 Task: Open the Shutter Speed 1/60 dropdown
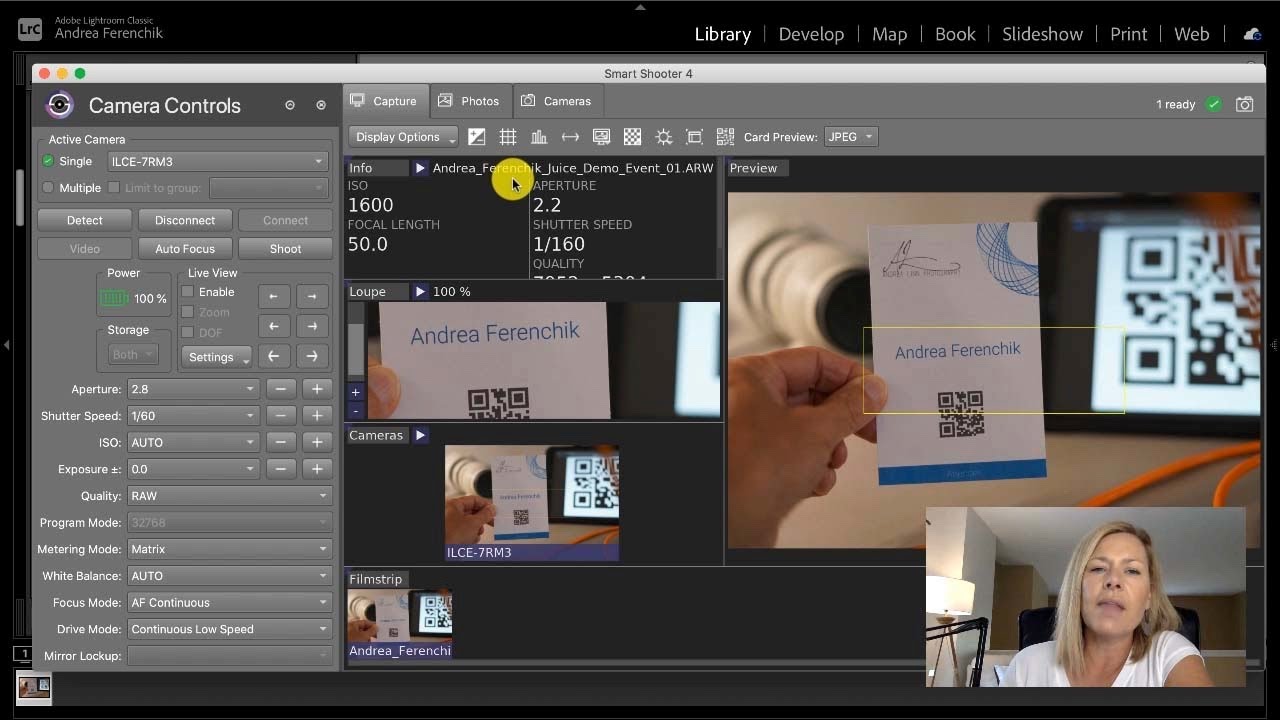[193, 416]
